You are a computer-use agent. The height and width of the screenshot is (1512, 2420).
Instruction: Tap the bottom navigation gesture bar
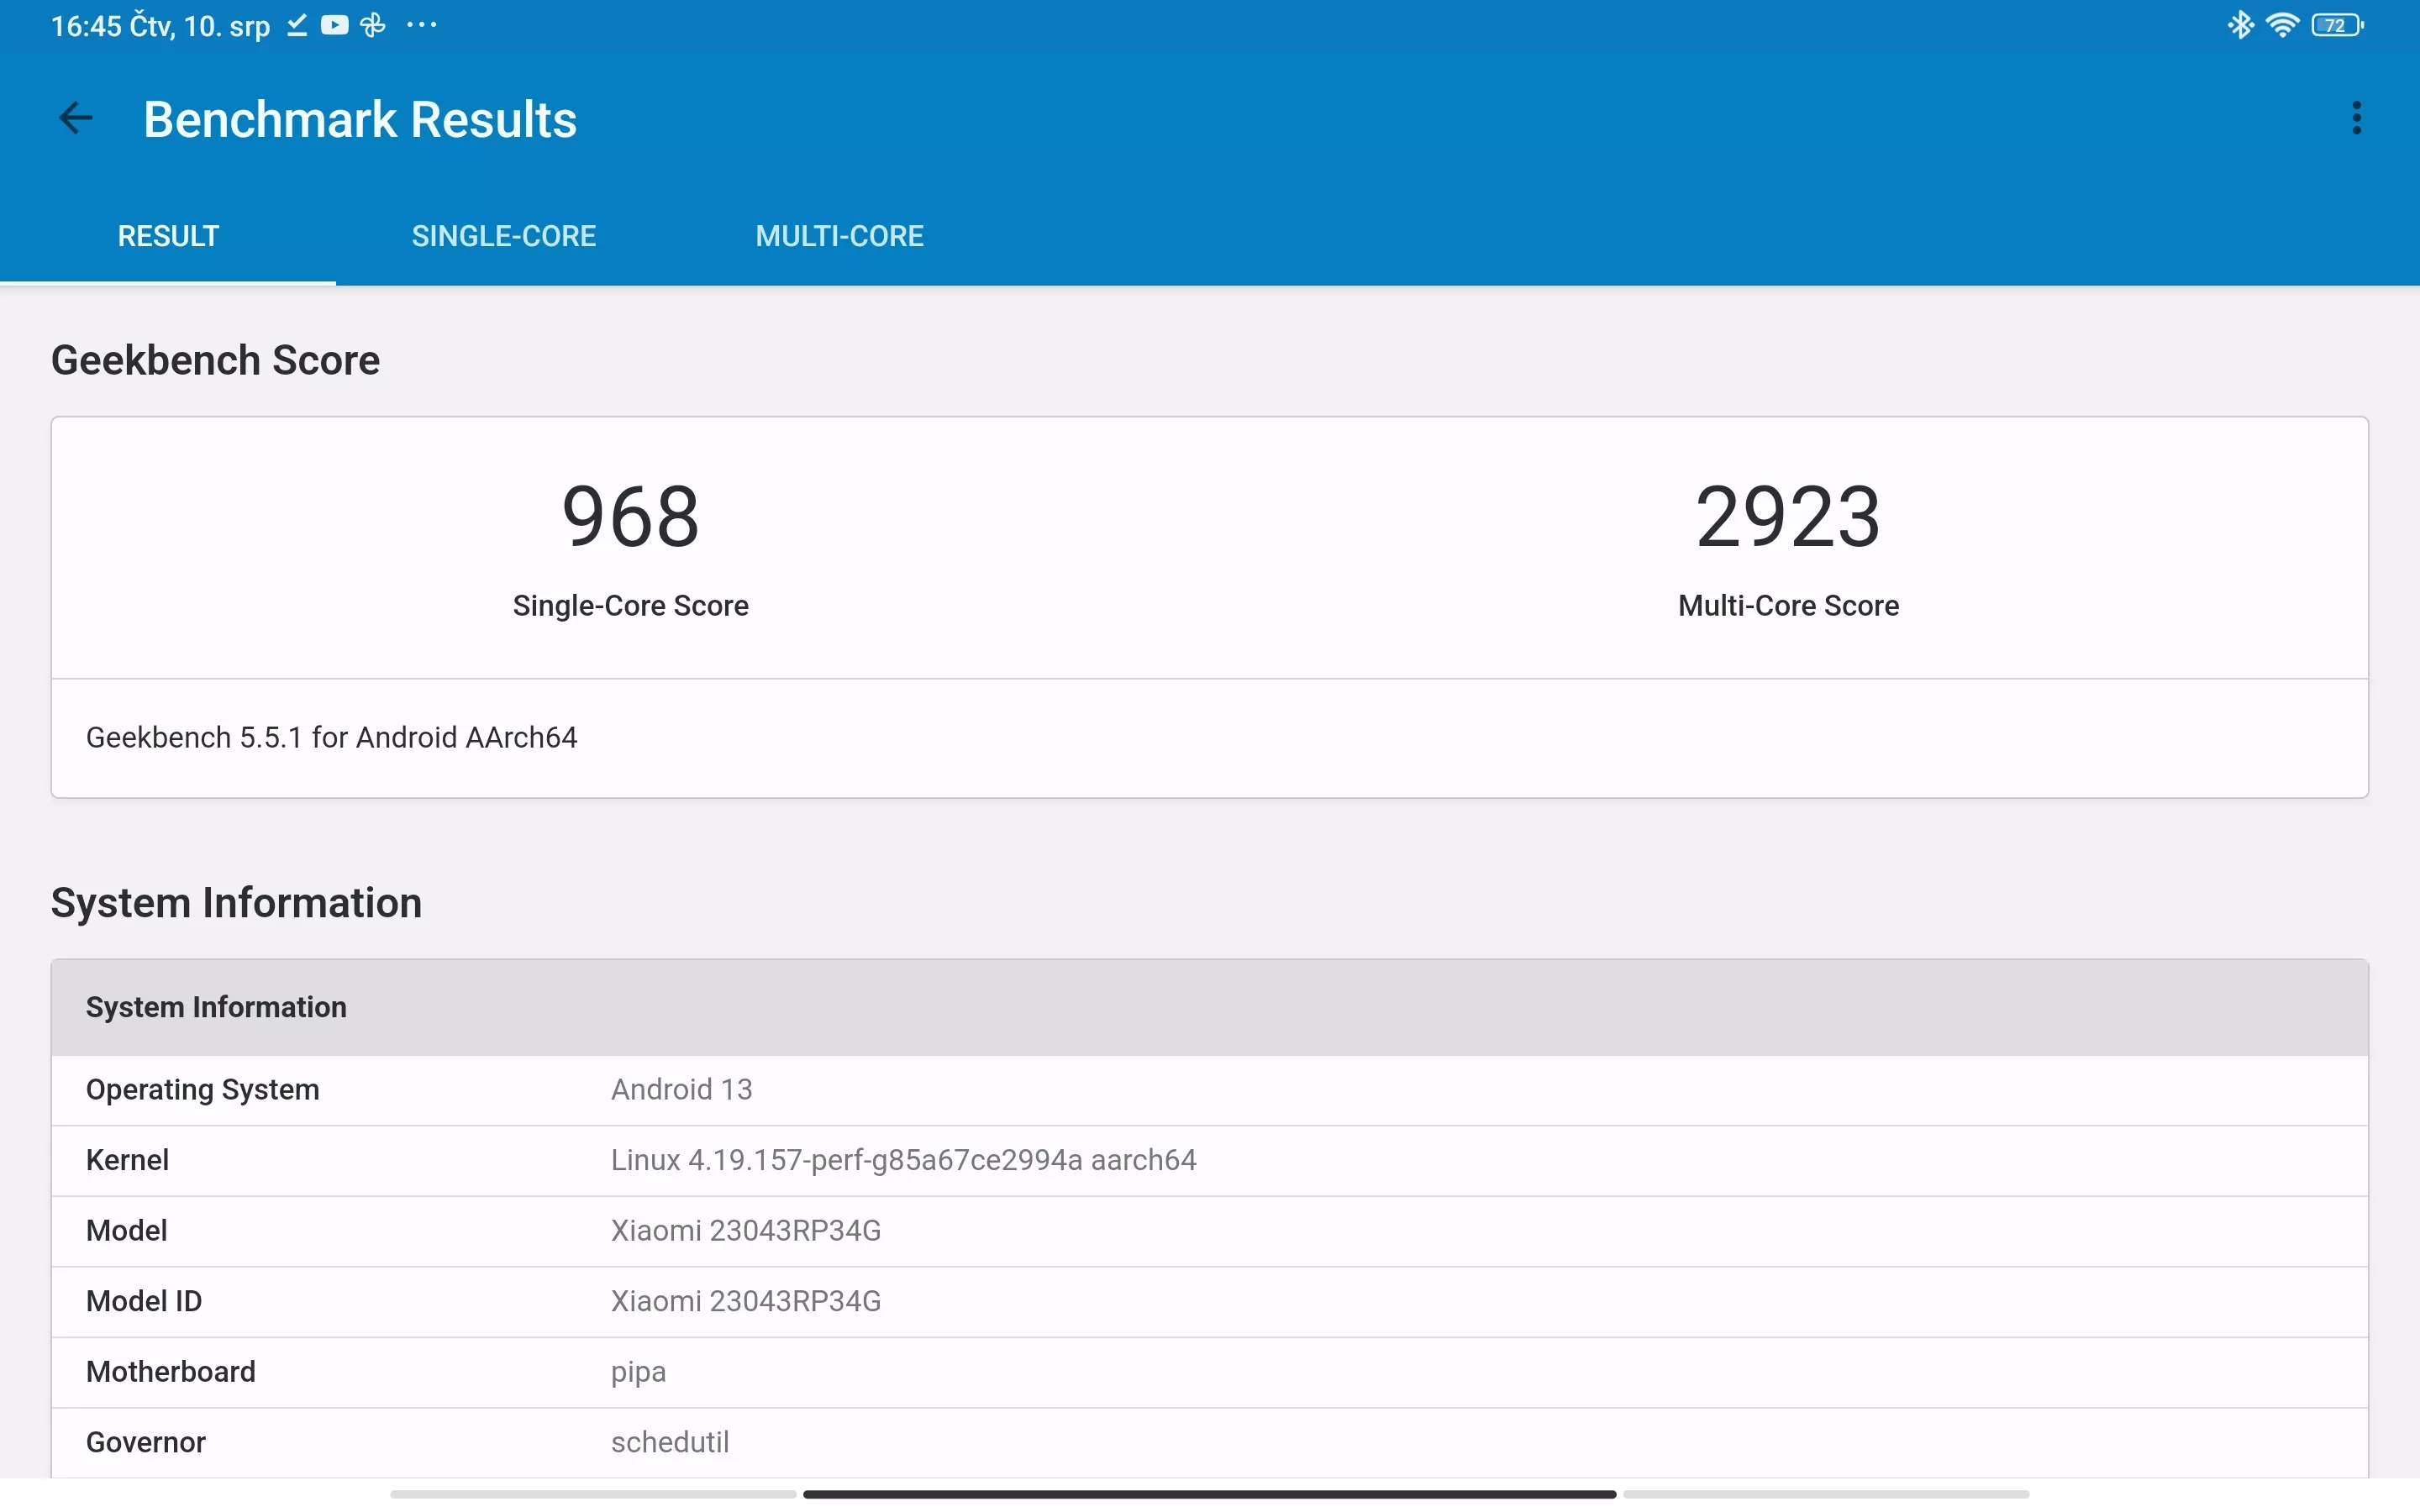1209,1494
